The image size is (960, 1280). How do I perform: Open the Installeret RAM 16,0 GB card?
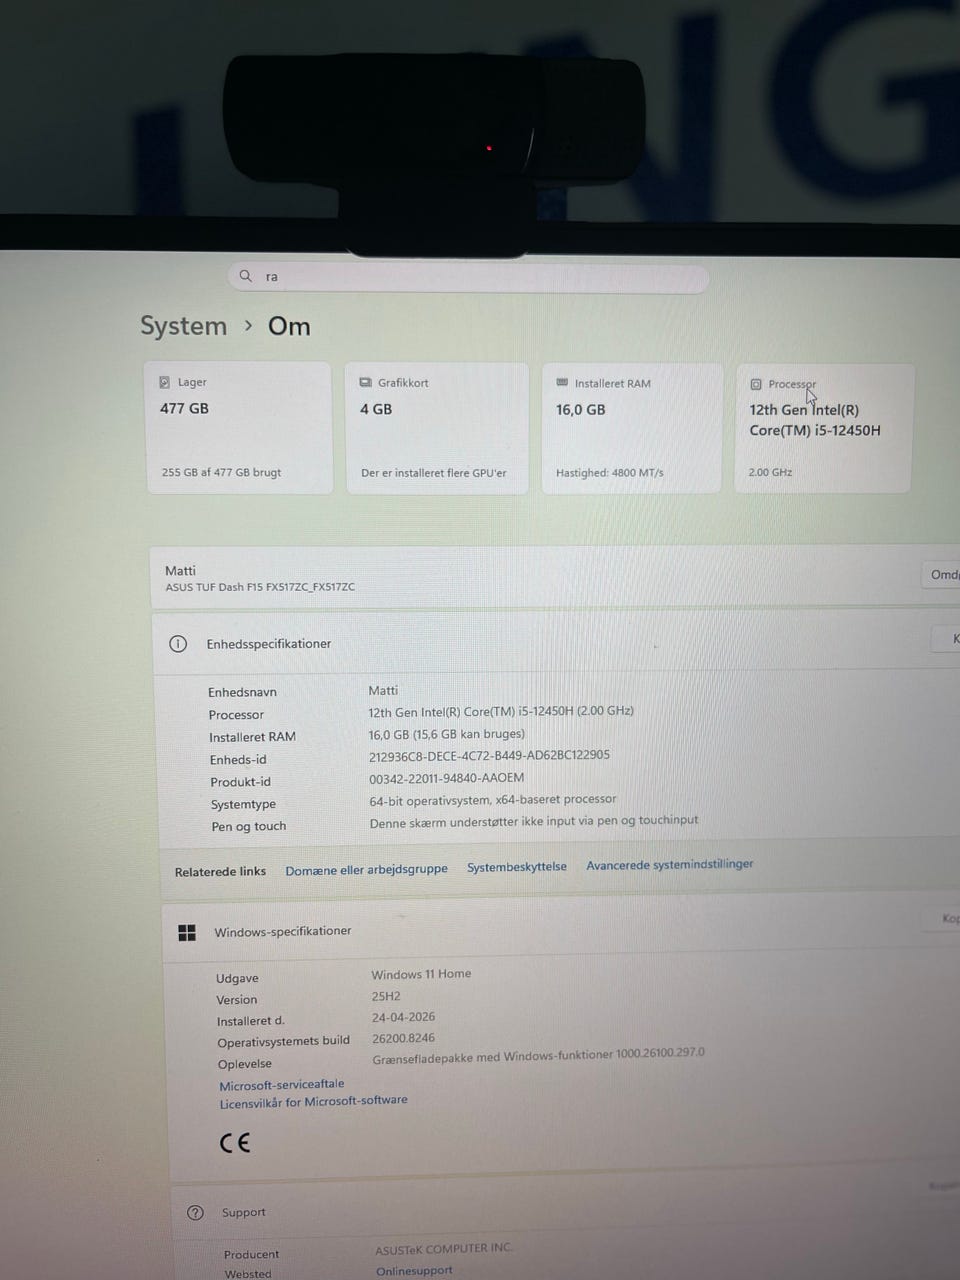[x=631, y=428]
